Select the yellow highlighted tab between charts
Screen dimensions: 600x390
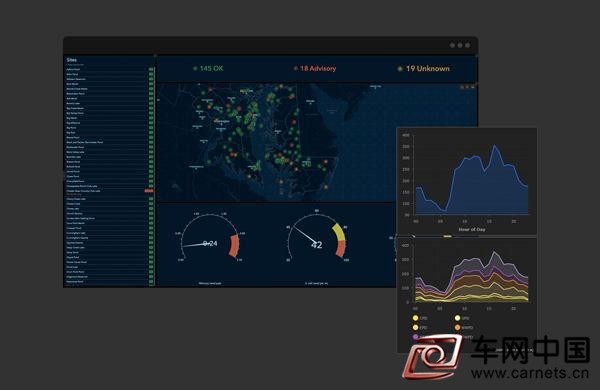[x=447, y=237]
